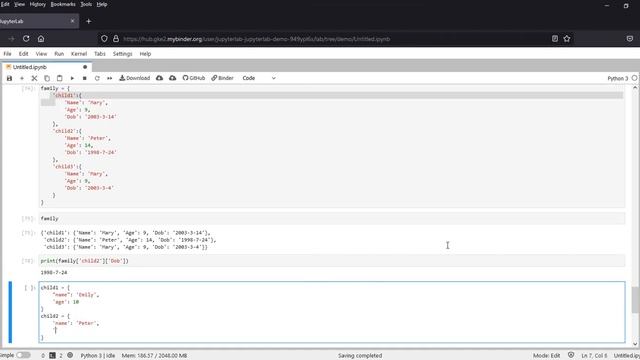Image resolution: width=640 pixels, height=360 pixels.
Task: Click the shield trust icon in status bar
Action: [x=571, y=356]
